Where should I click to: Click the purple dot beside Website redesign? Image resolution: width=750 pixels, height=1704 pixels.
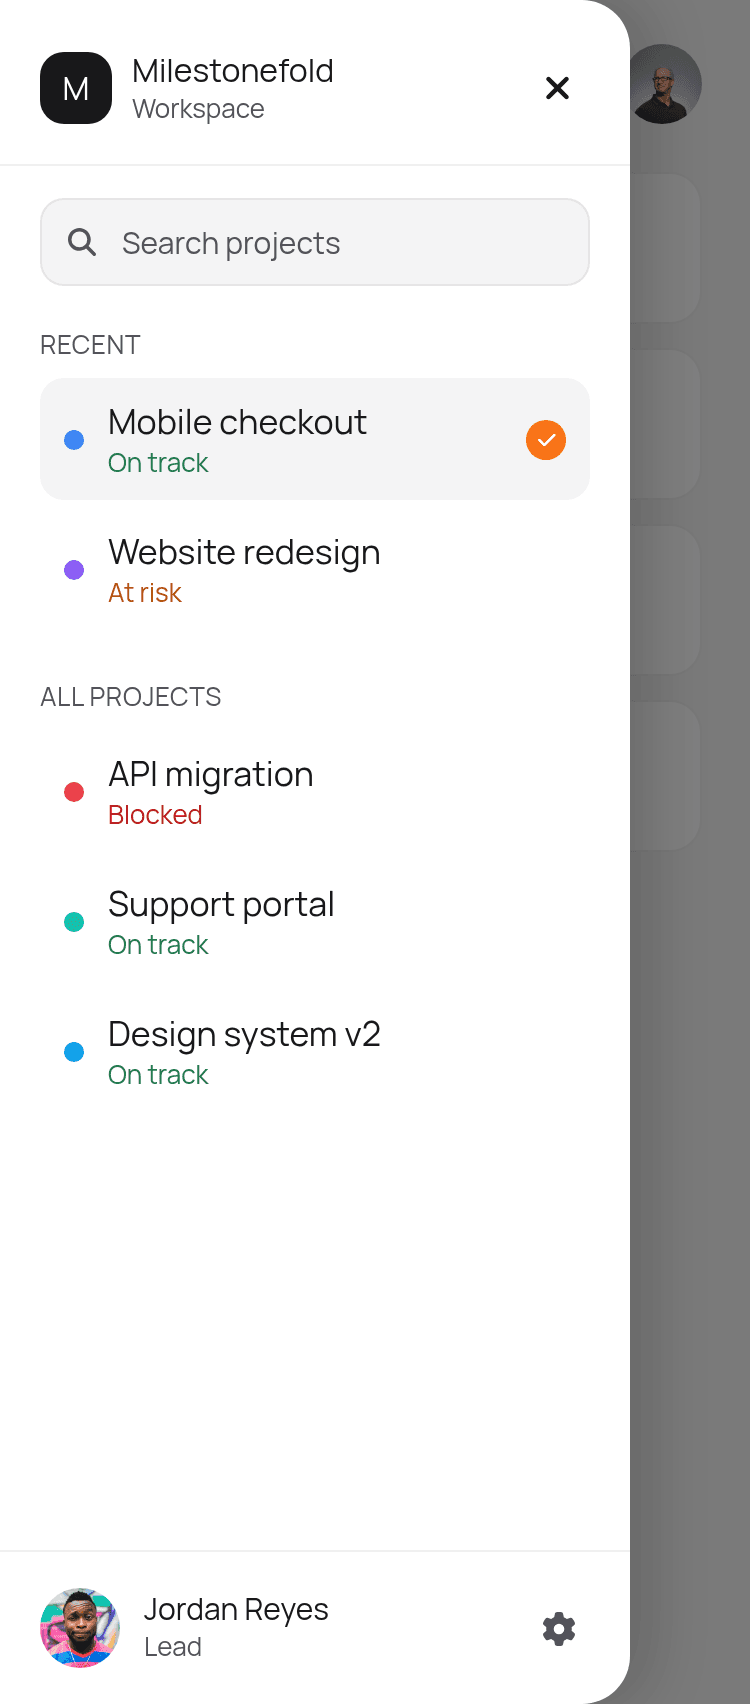coord(74,570)
